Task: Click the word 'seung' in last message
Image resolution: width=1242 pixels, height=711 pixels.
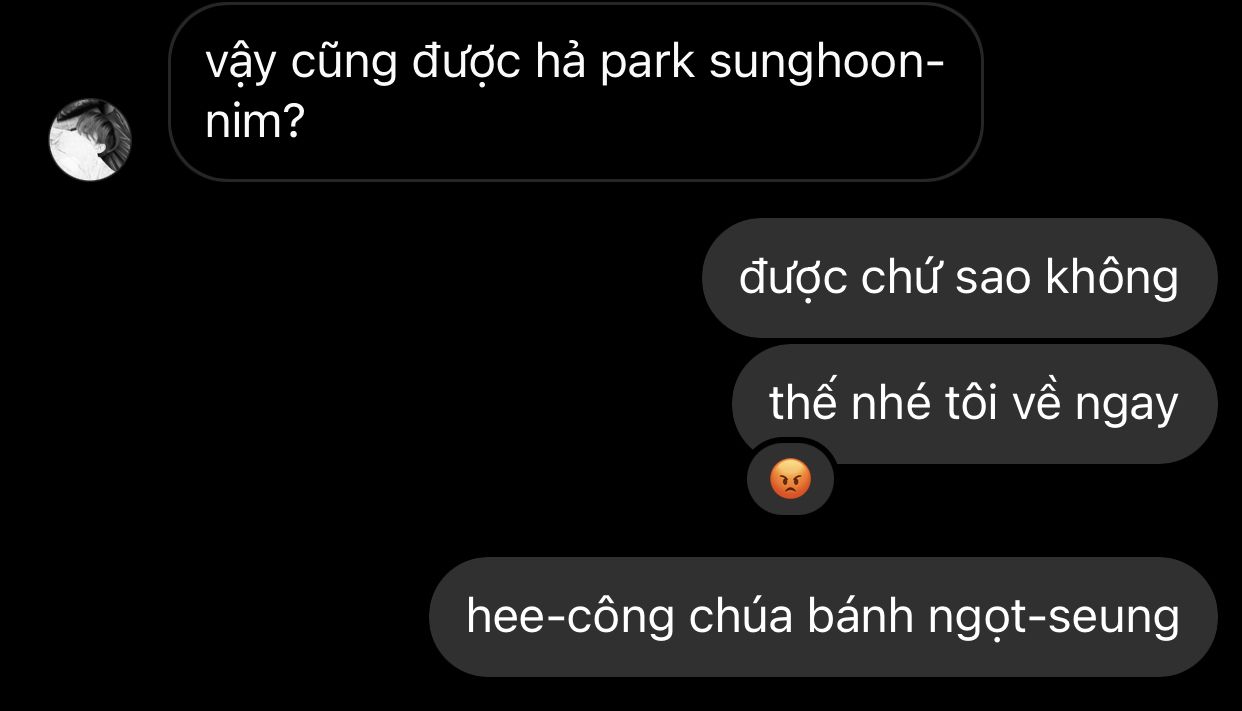Action: pos(1114,619)
